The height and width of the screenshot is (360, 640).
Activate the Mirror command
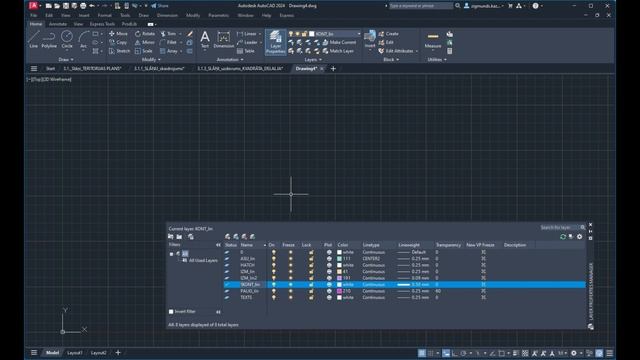click(145, 42)
